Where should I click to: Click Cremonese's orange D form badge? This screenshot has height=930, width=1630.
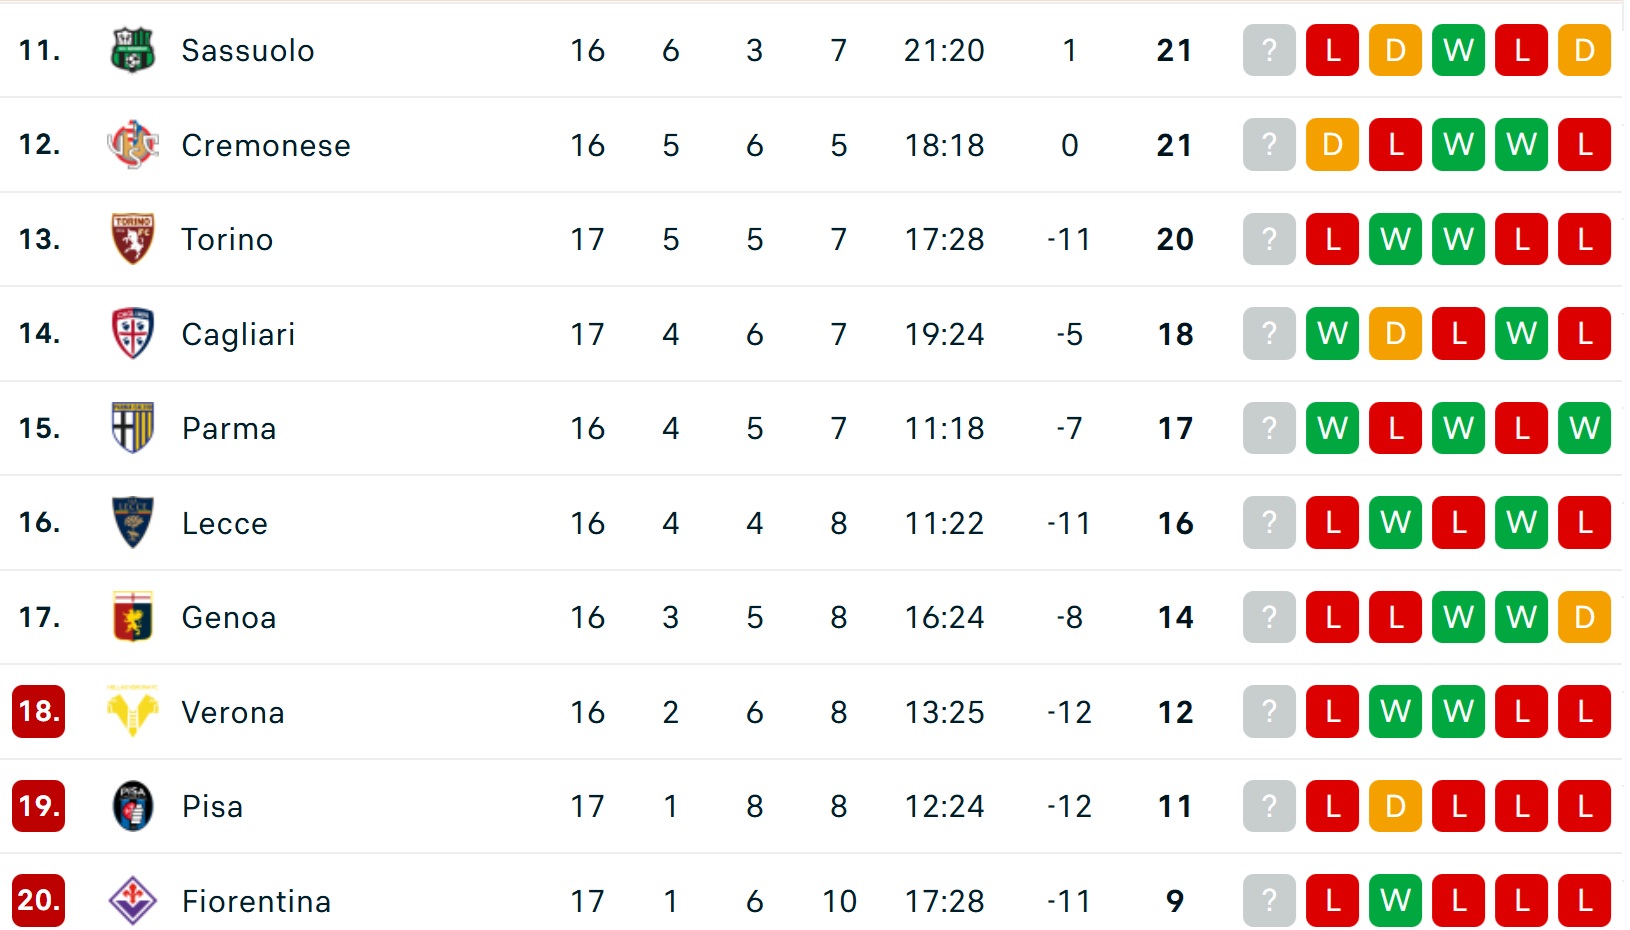[x=1332, y=145]
